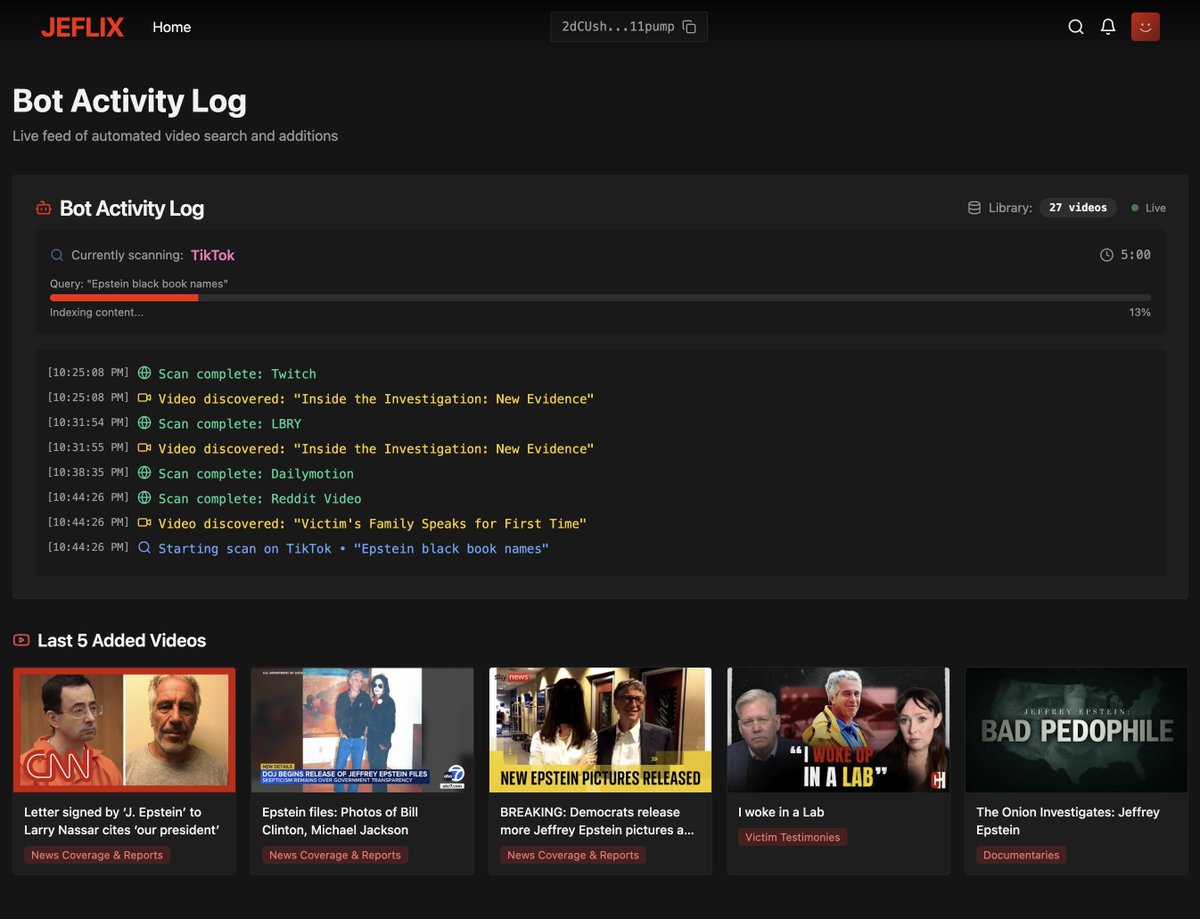Click globe icon on Scan complete: Twitch row
This screenshot has height=919, width=1200.
click(x=144, y=373)
